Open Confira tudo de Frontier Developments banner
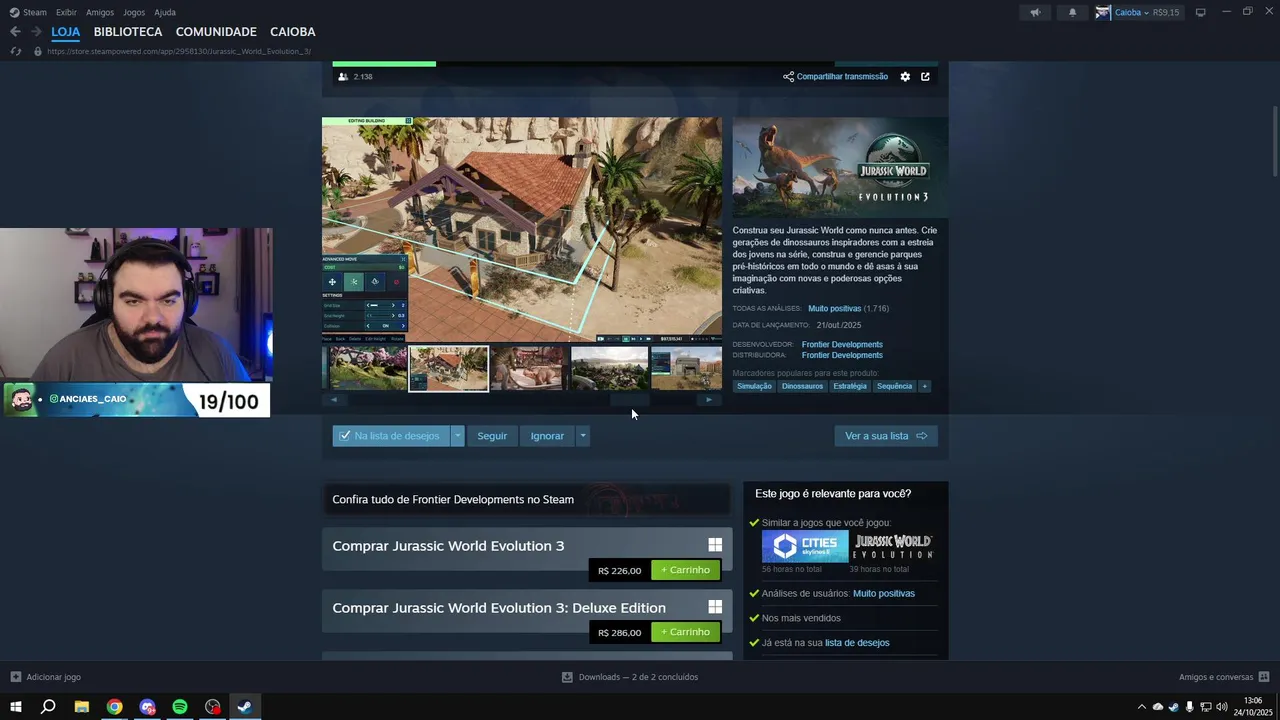The image size is (1280, 720). [x=526, y=499]
